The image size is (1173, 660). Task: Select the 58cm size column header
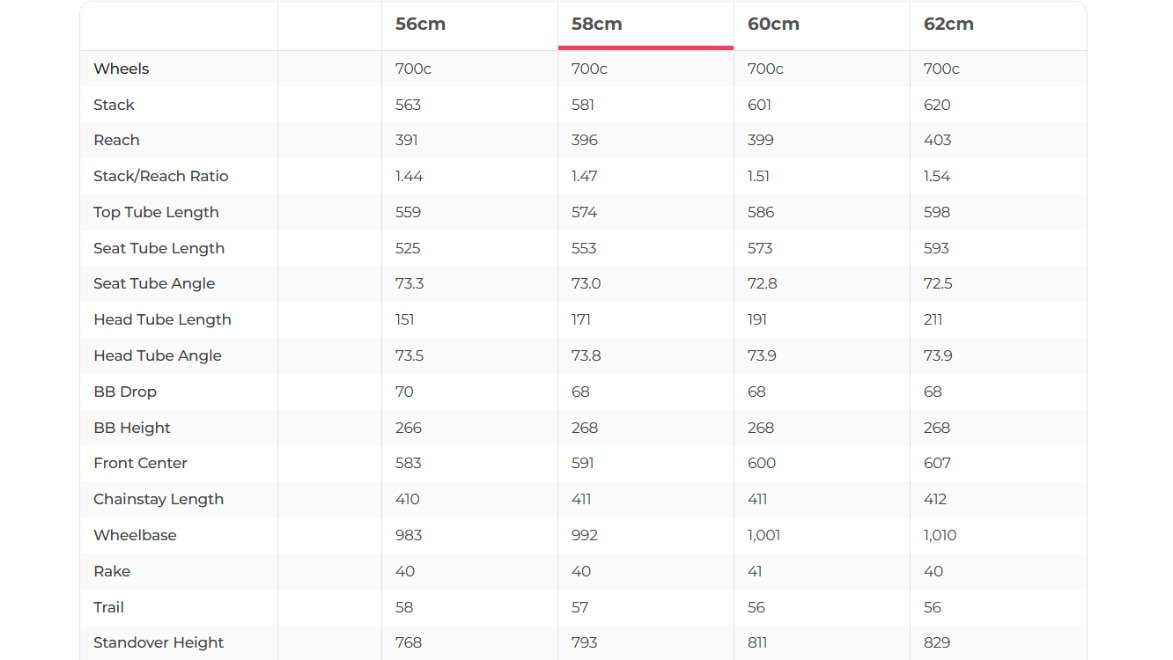point(597,24)
